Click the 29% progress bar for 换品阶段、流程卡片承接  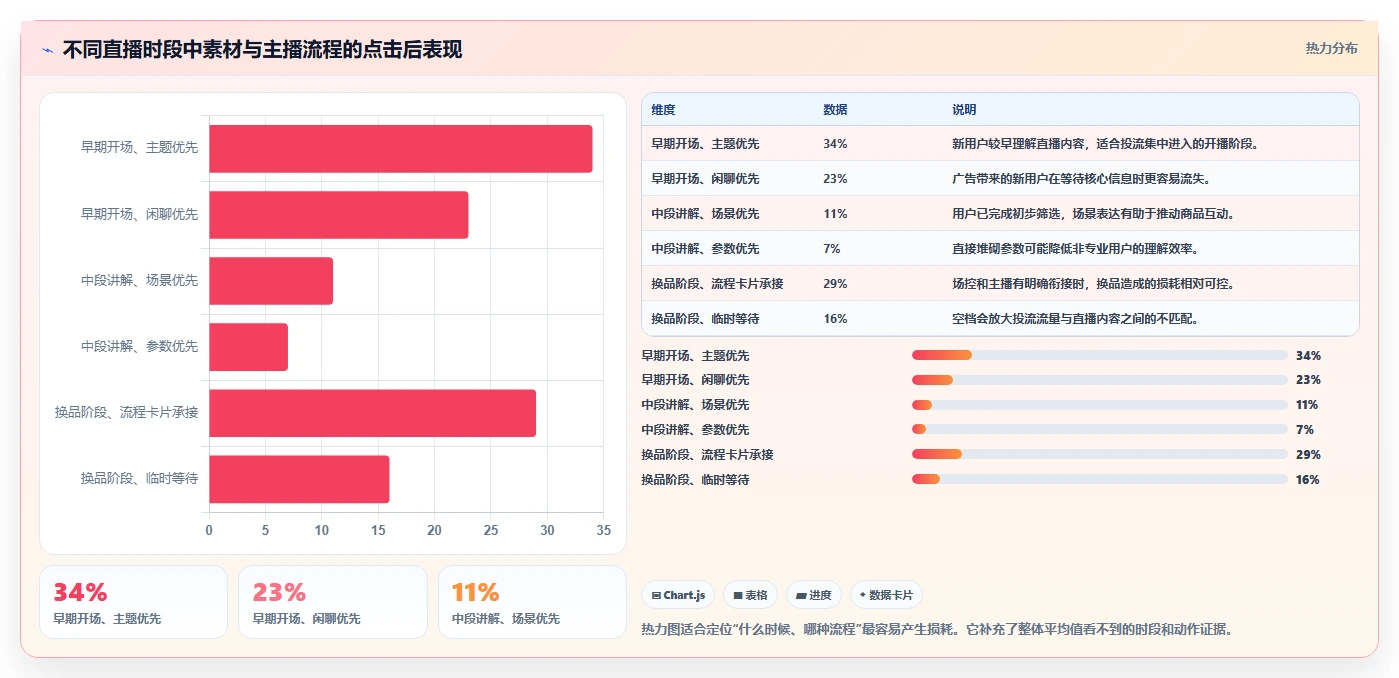coord(1099,455)
